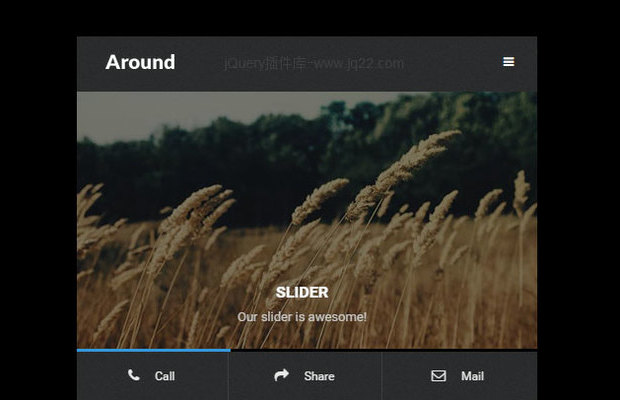This screenshot has width=620, height=400.
Task: Click the black margin right of the page
Action: [578, 200]
